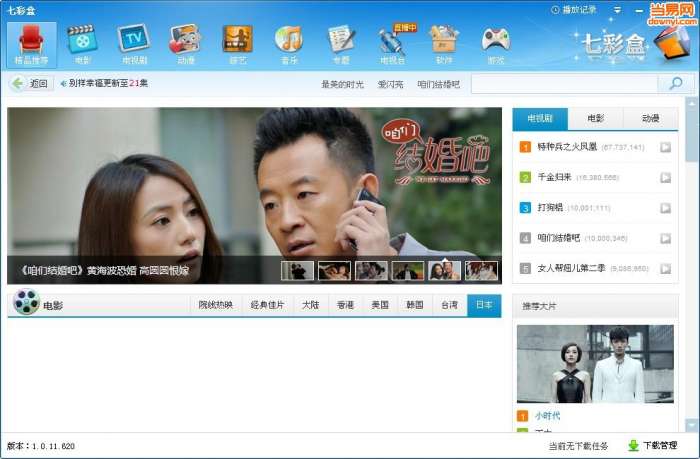This screenshot has width=700, height=459.
Task: Open the 专题 notepad icon section
Action: point(342,45)
